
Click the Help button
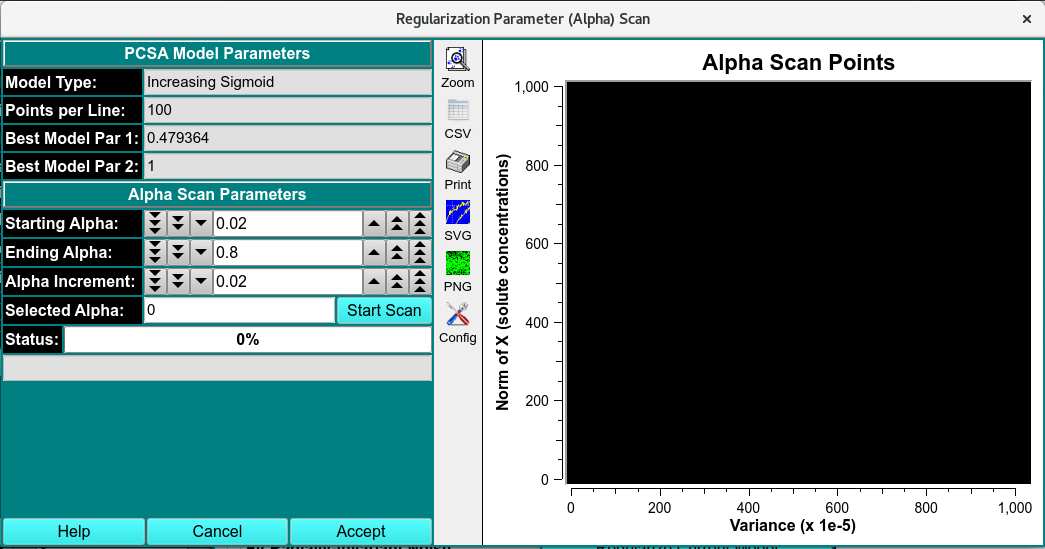tap(74, 531)
